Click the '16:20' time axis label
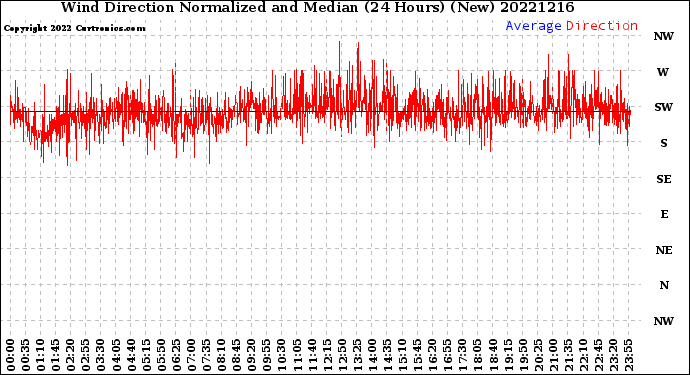This screenshot has width=690, height=375. coord(433,355)
